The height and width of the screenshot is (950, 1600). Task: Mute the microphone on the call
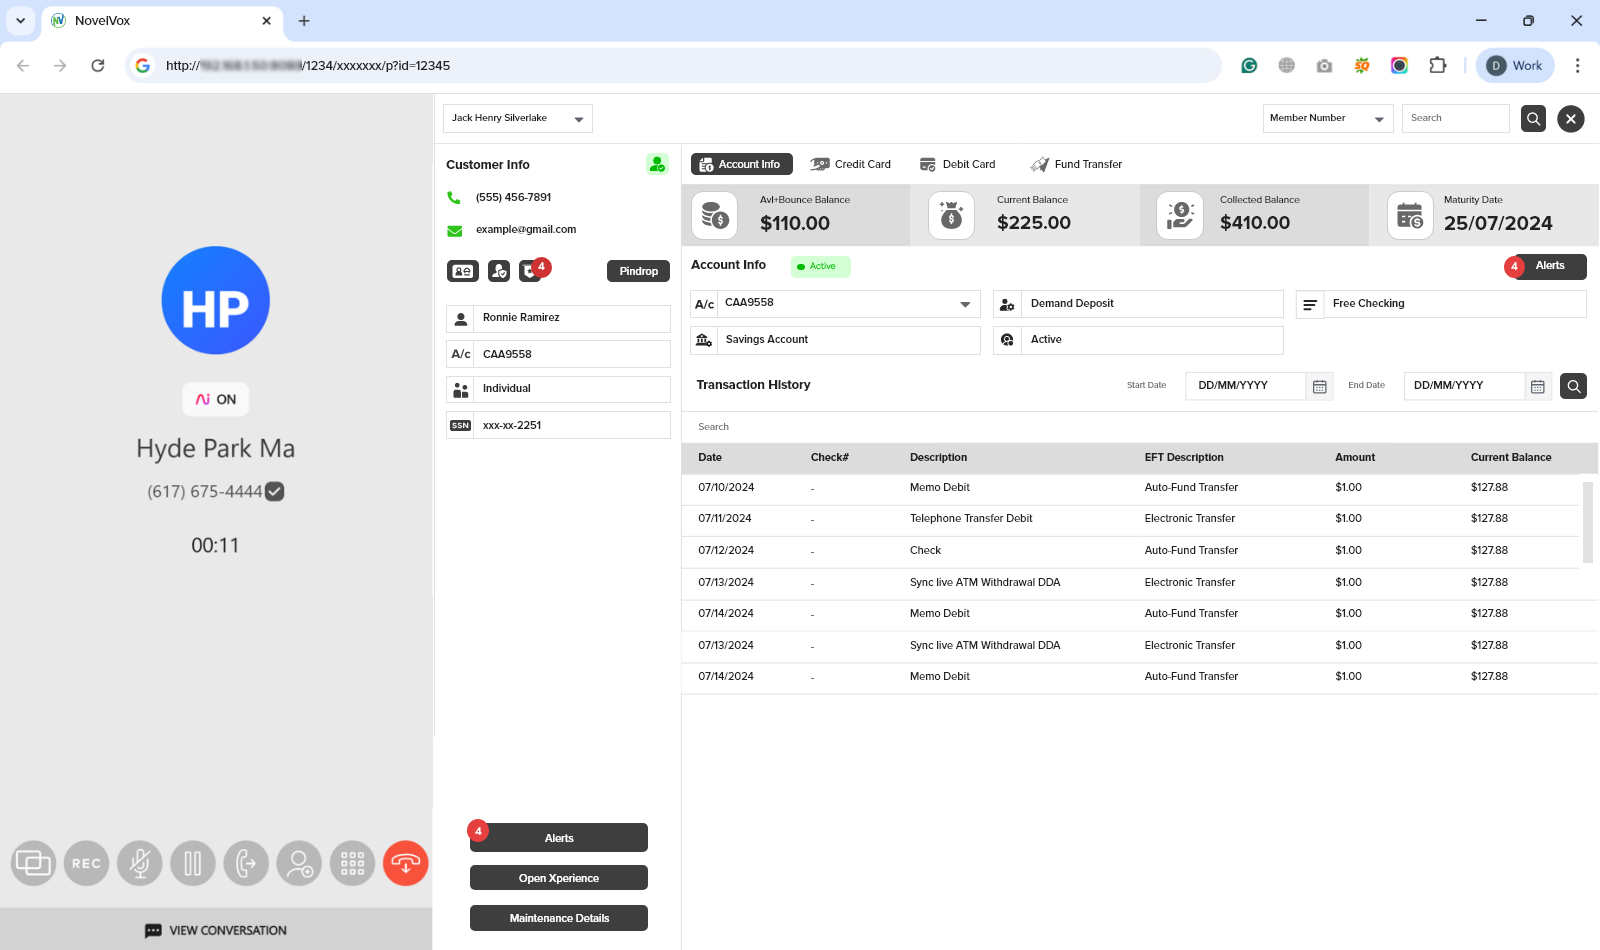click(x=140, y=863)
